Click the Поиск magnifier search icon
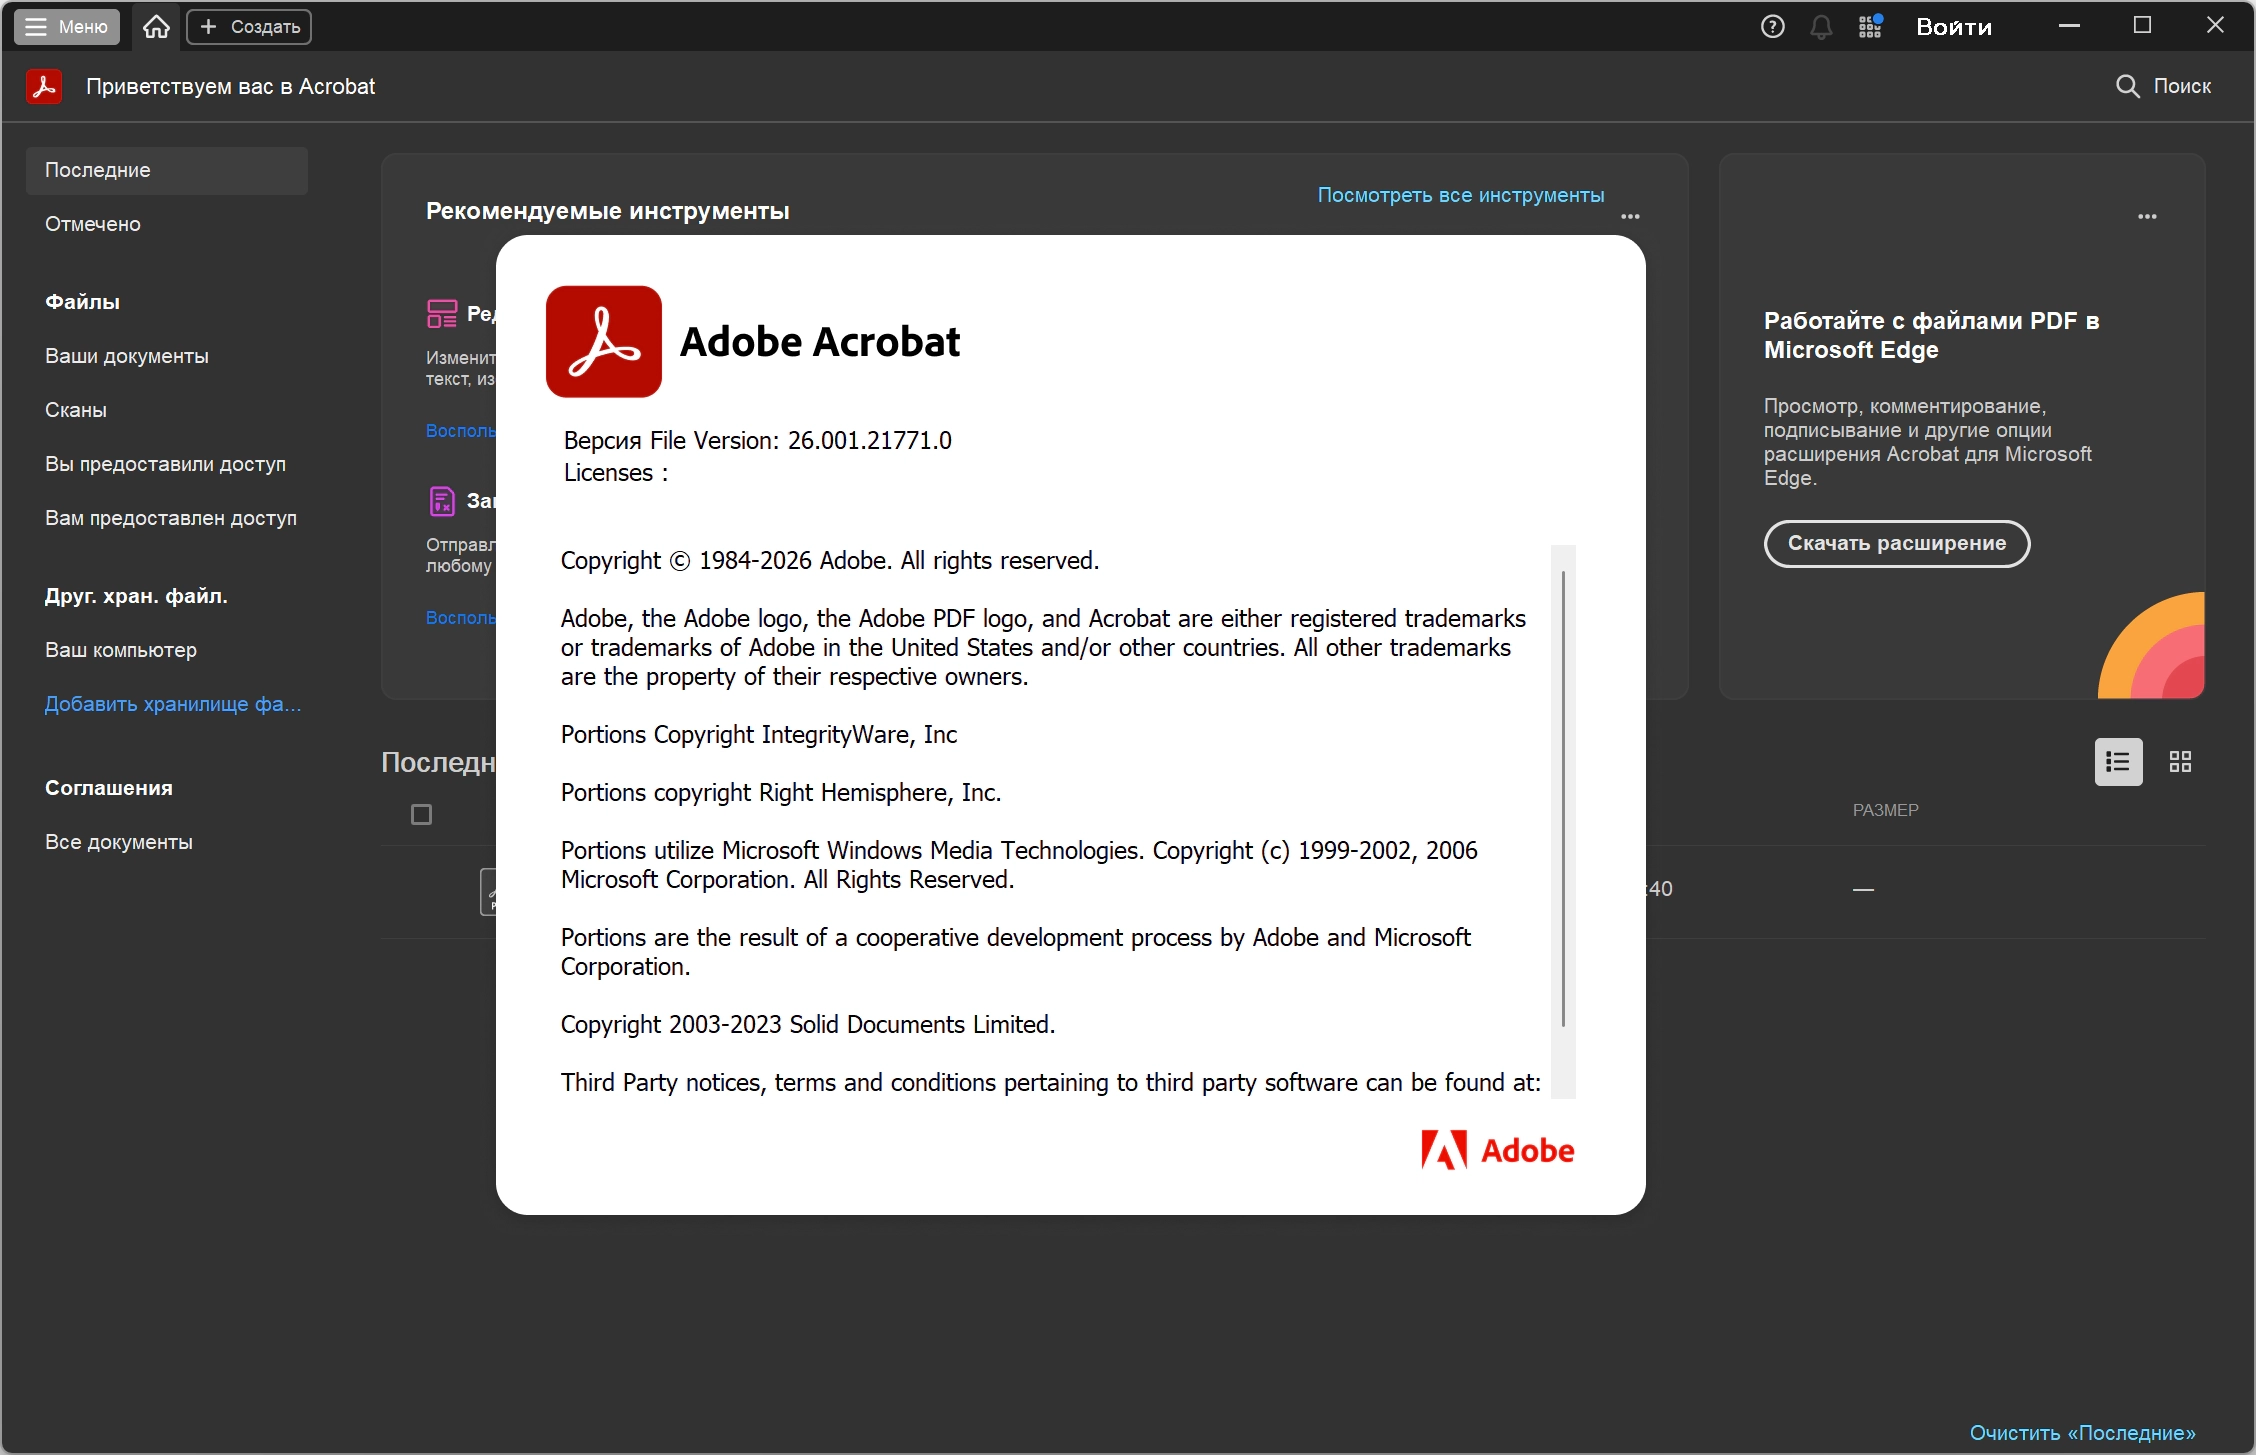Viewport: 2256px width, 1455px height. 2127,86
